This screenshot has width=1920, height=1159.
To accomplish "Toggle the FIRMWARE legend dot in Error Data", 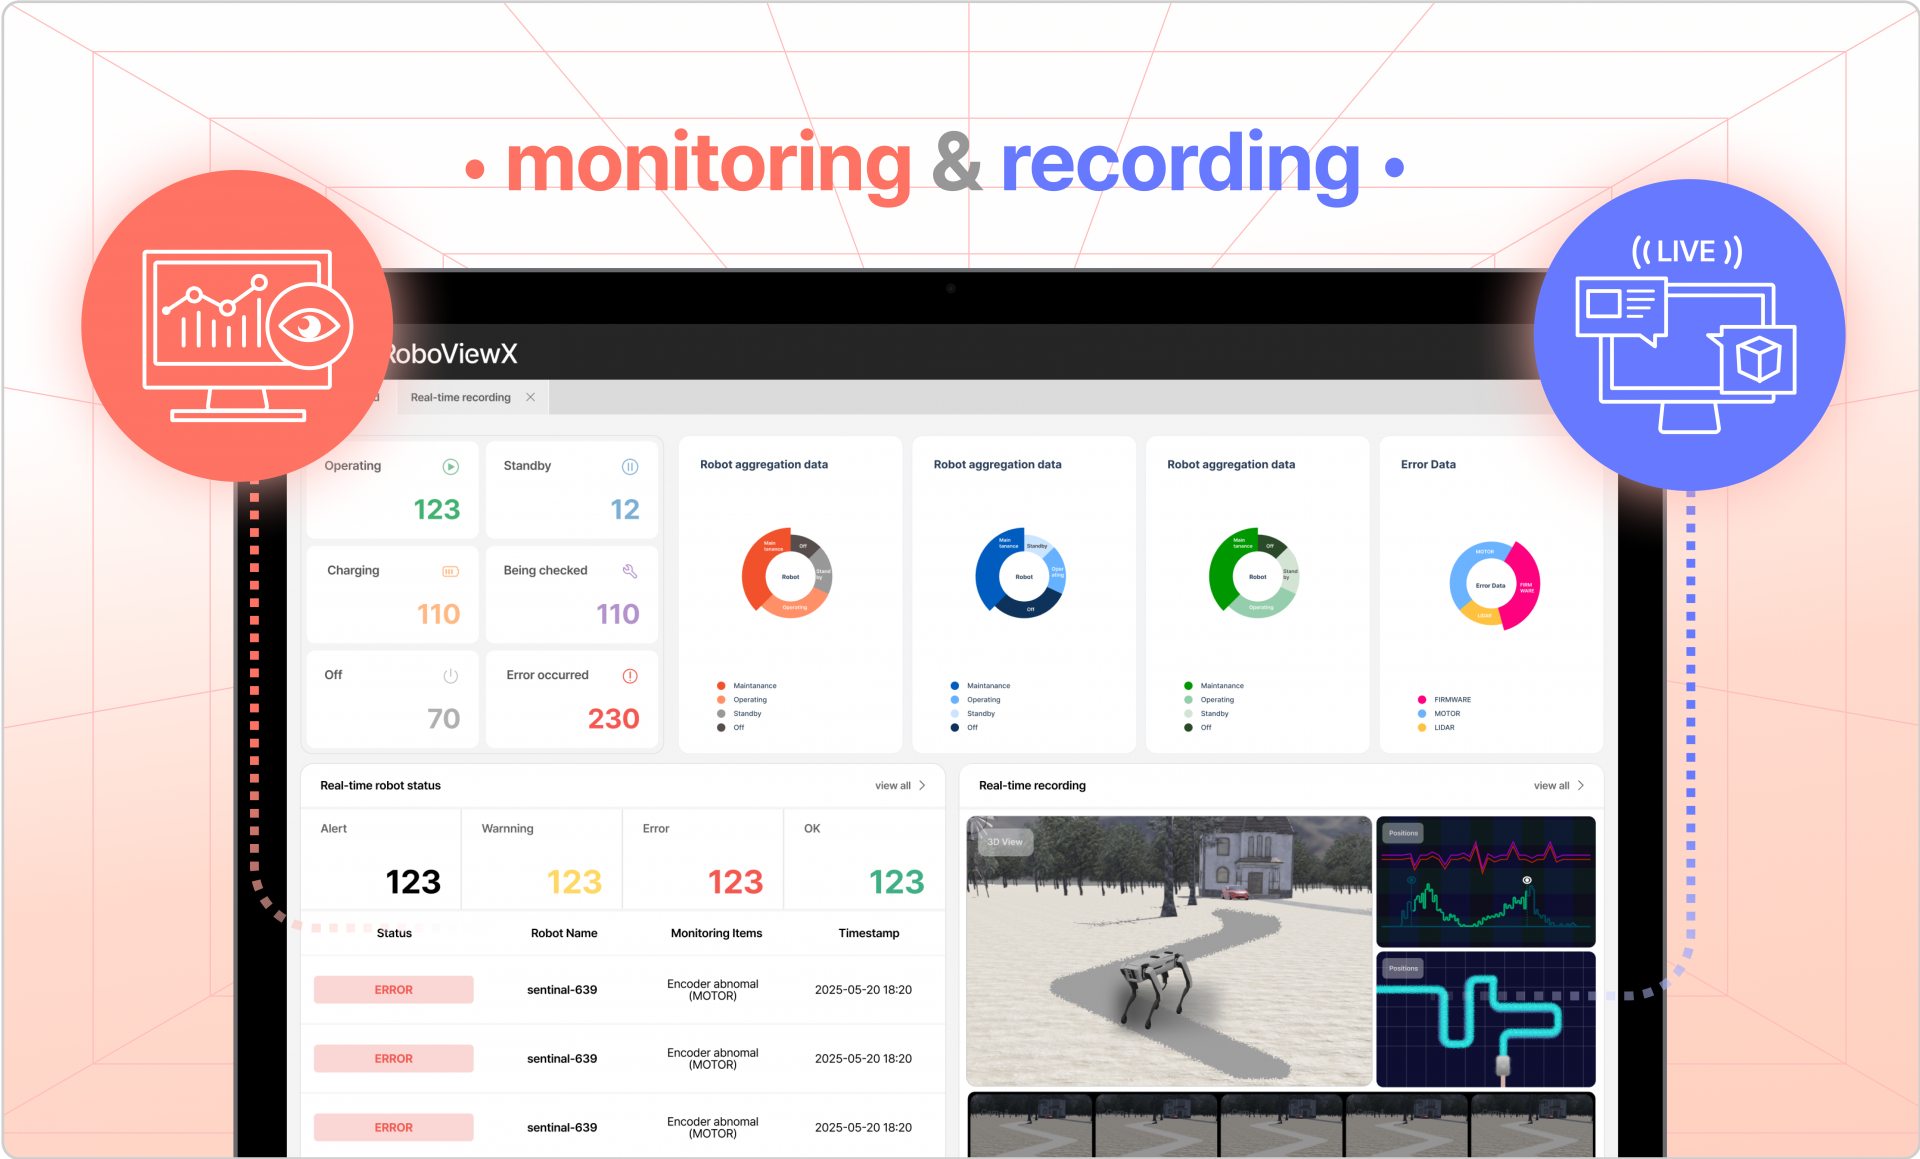I will tap(1420, 699).
